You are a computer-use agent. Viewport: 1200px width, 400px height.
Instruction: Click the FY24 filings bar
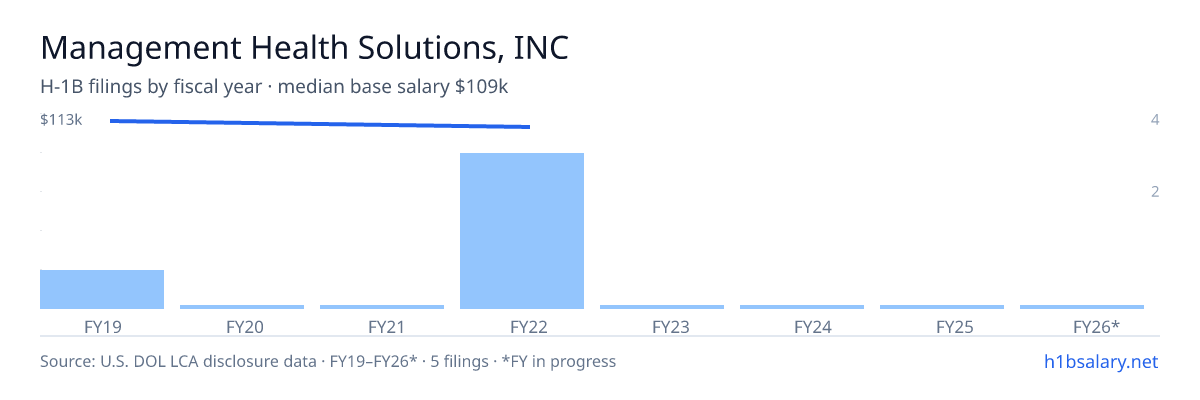[x=802, y=307]
